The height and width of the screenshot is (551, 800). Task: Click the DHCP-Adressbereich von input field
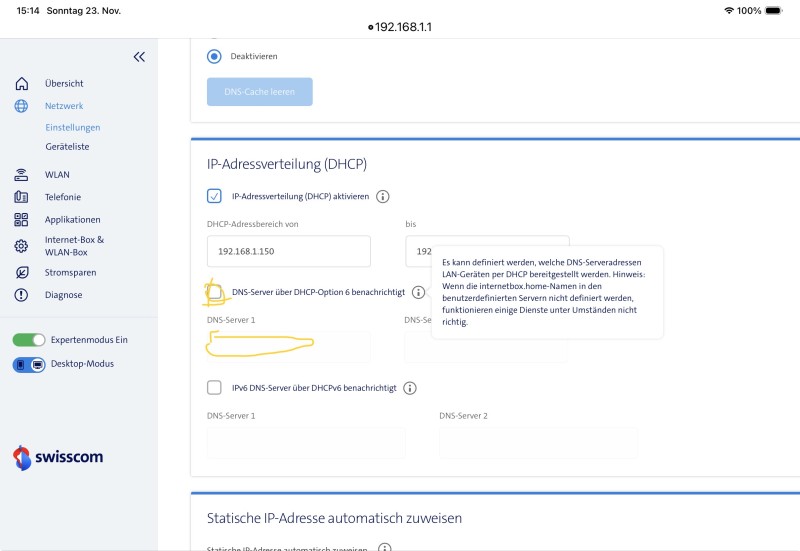288,251
